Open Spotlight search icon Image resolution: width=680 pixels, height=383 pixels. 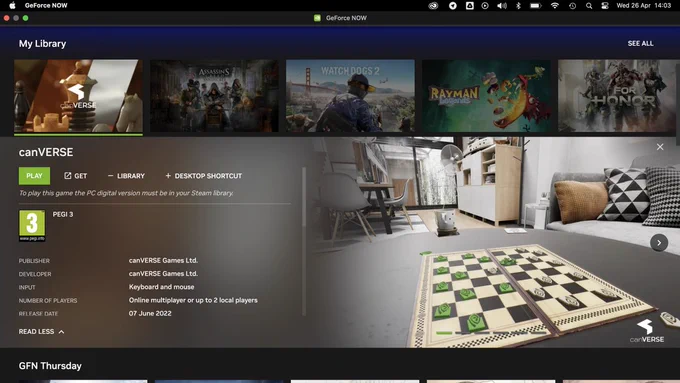tap(589, 6)
